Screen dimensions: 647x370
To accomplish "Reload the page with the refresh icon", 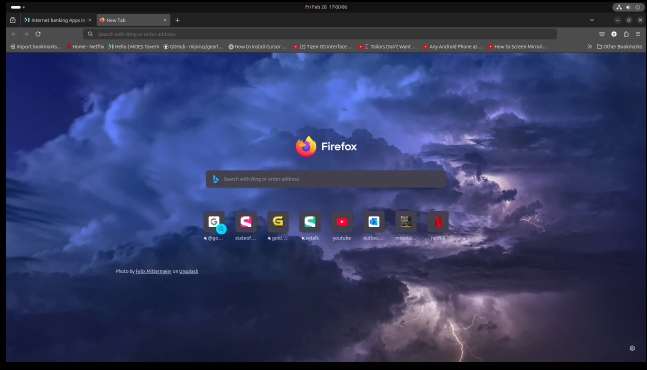I will point(38,34).
